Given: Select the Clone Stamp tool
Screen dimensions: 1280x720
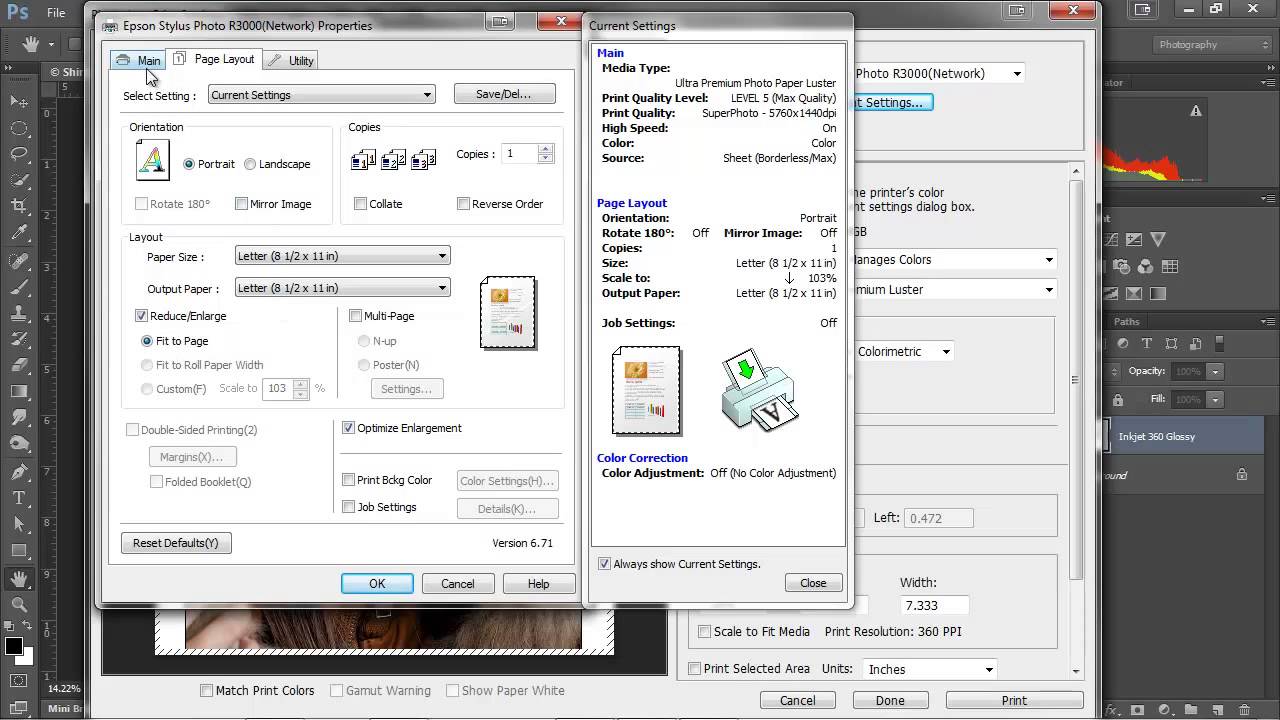Looking at the screenshot, I should click(x=19, y=312).
